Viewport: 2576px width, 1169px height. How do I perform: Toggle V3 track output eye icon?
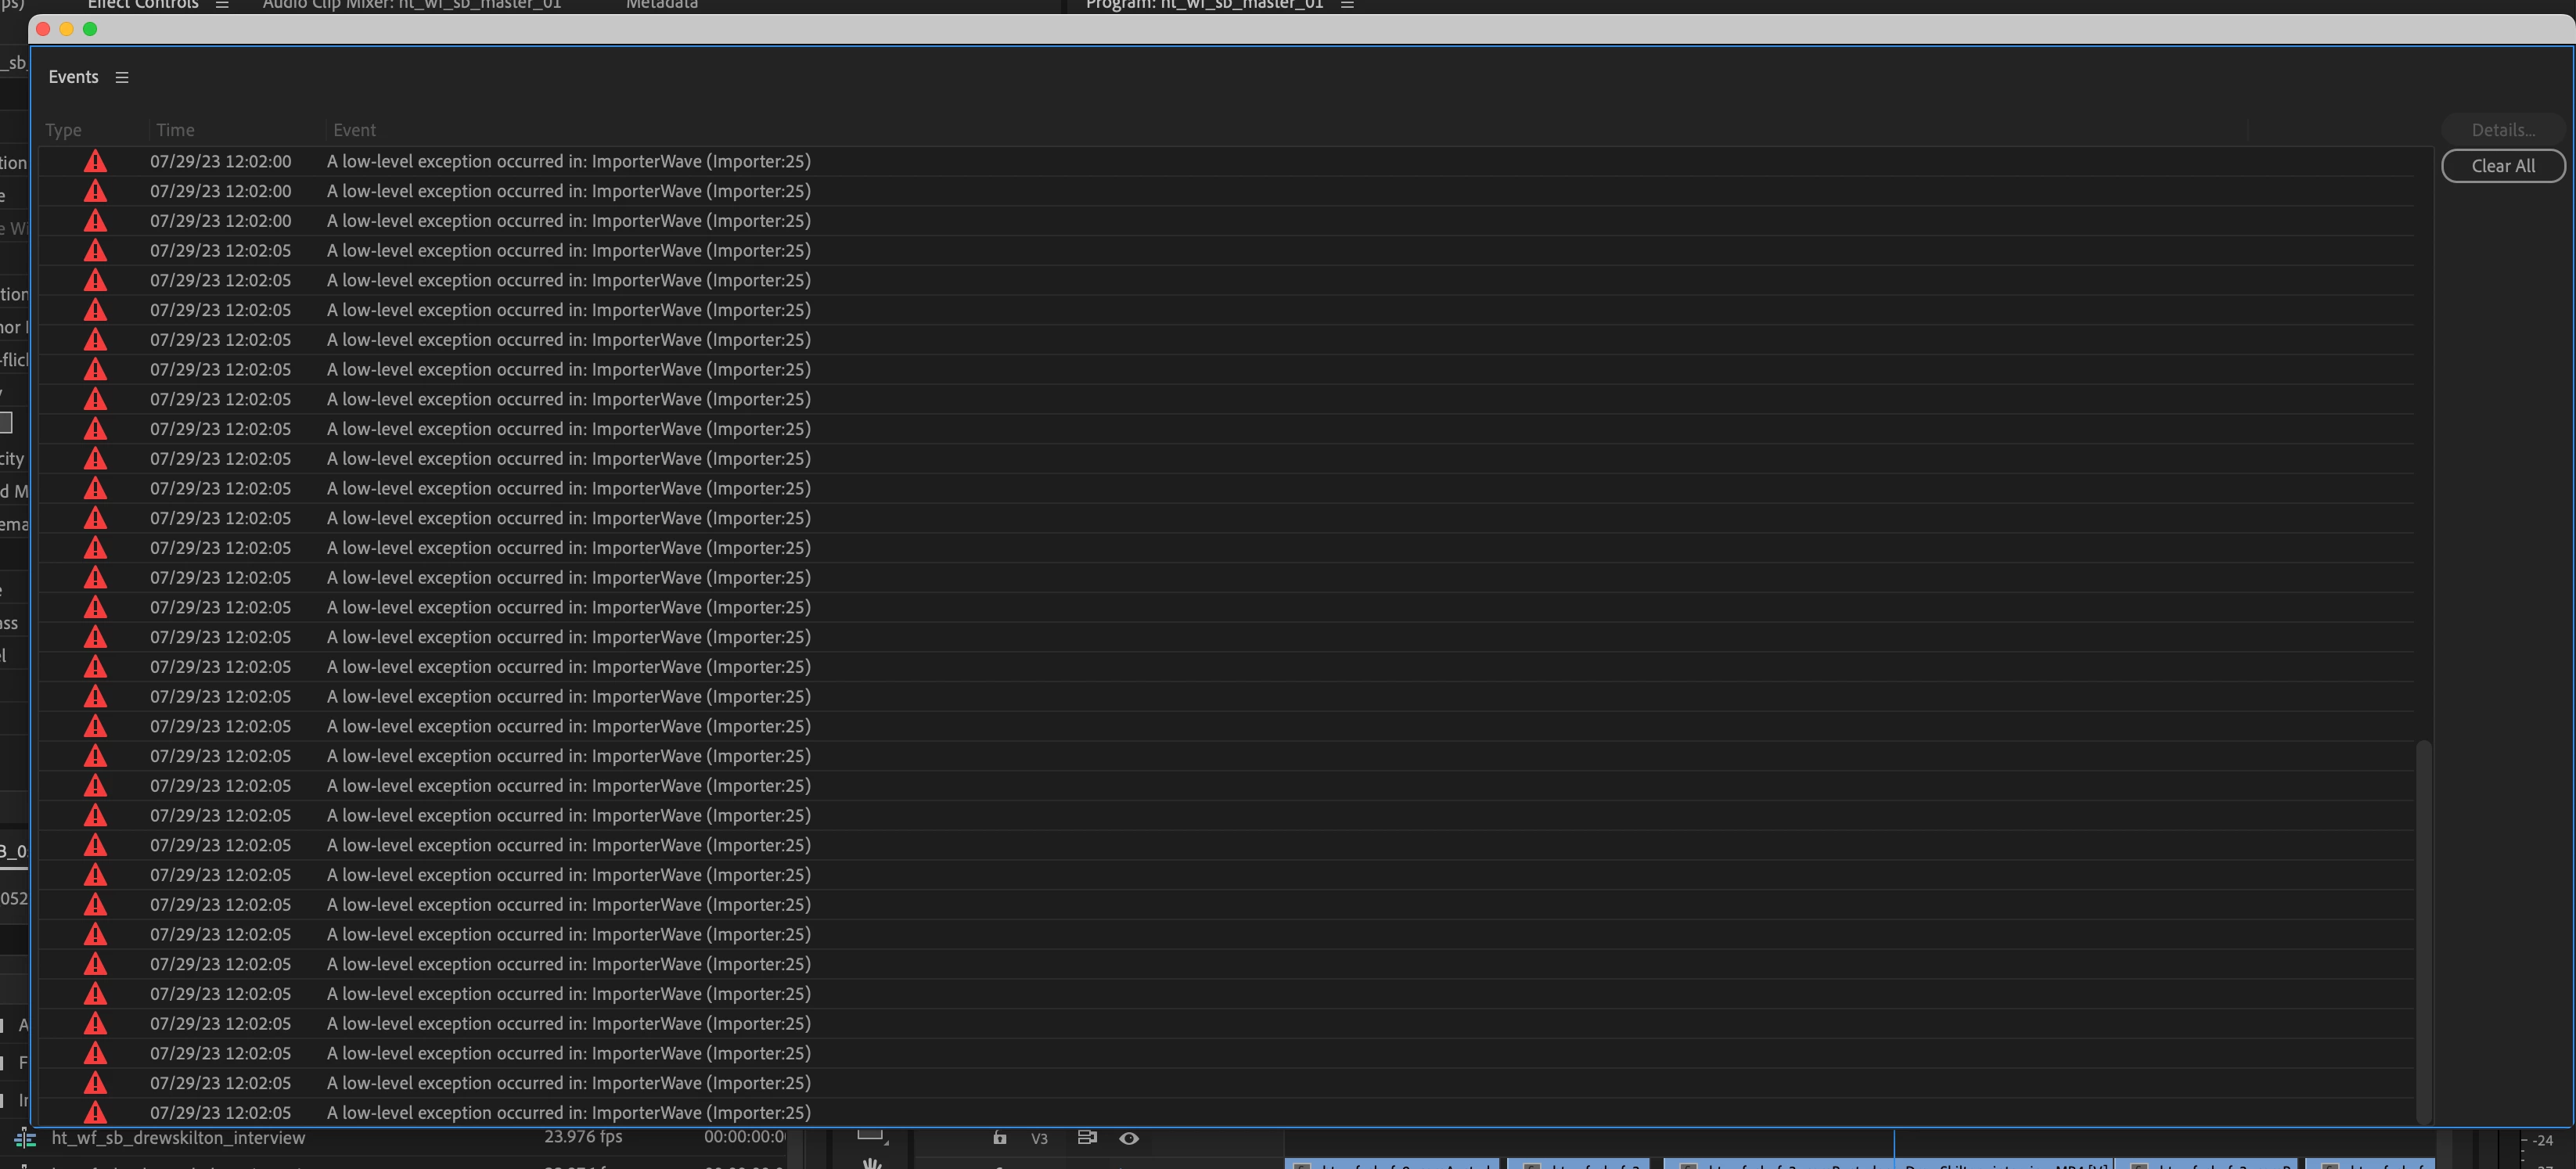coord(1129,1138)
